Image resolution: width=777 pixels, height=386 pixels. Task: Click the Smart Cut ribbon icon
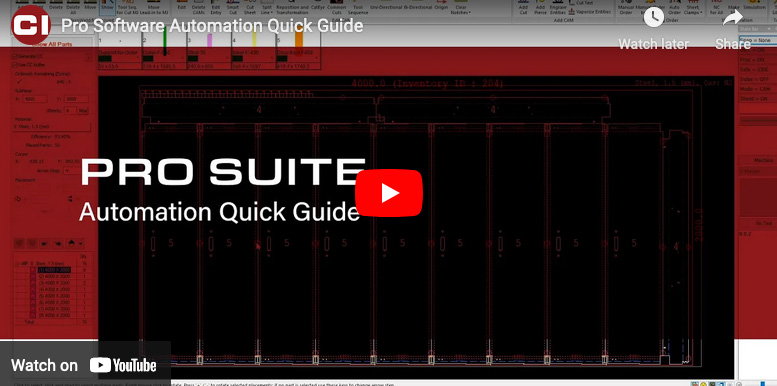coord(232,7)
